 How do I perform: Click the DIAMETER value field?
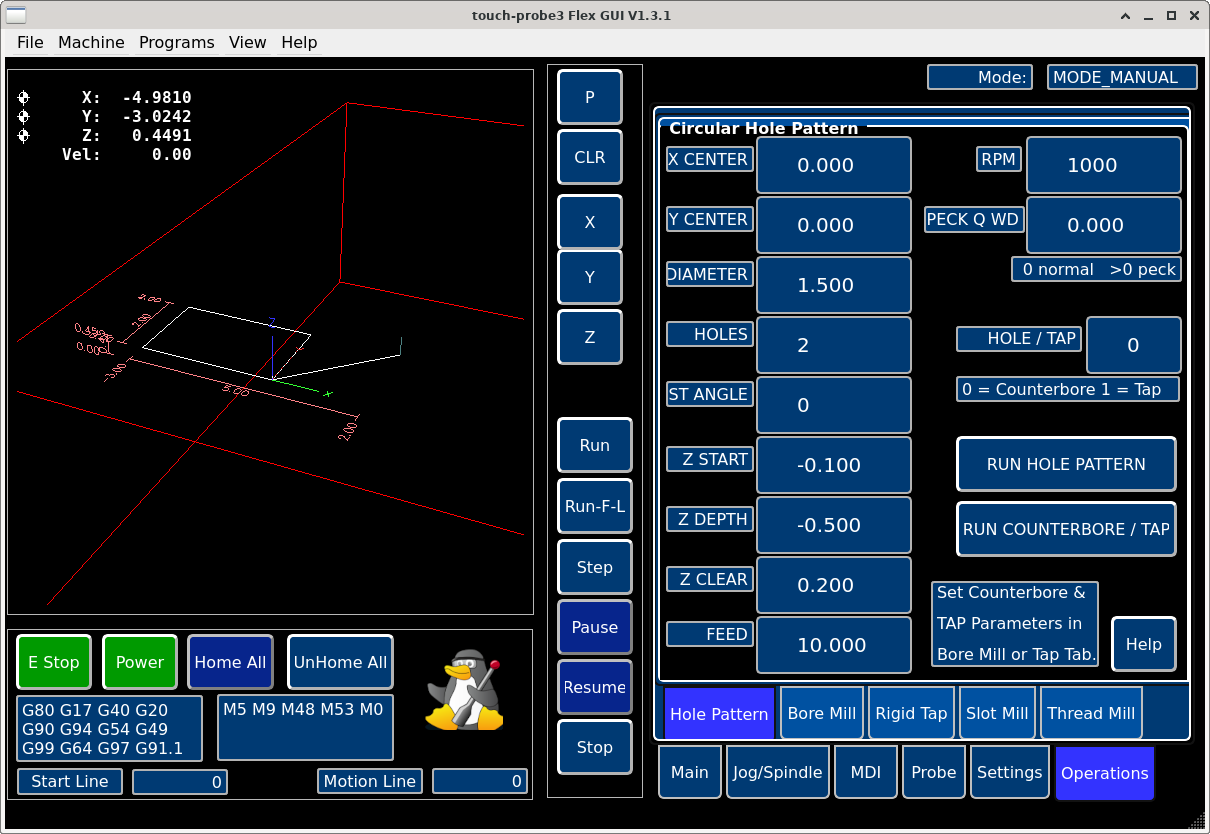point(833,285)
